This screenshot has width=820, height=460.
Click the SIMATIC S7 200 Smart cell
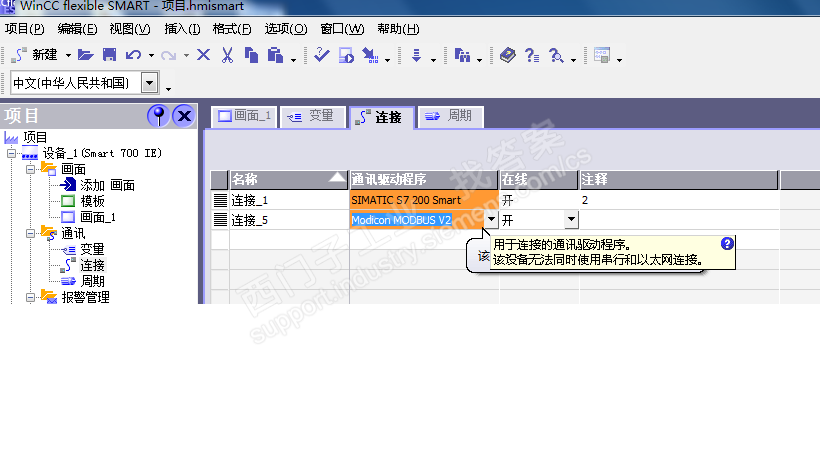(424, 200)
